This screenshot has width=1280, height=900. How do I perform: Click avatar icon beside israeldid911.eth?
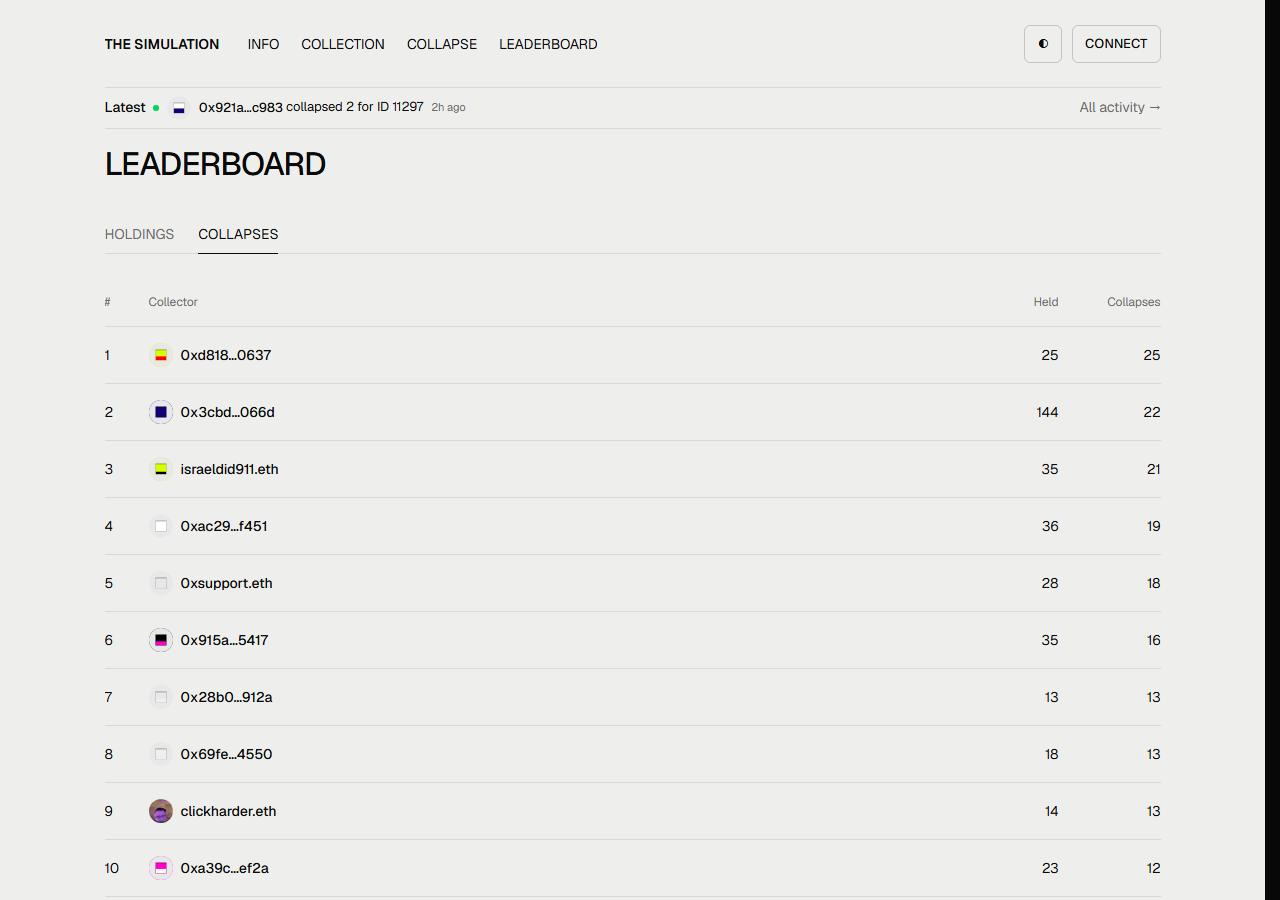(x=161, y=469)
